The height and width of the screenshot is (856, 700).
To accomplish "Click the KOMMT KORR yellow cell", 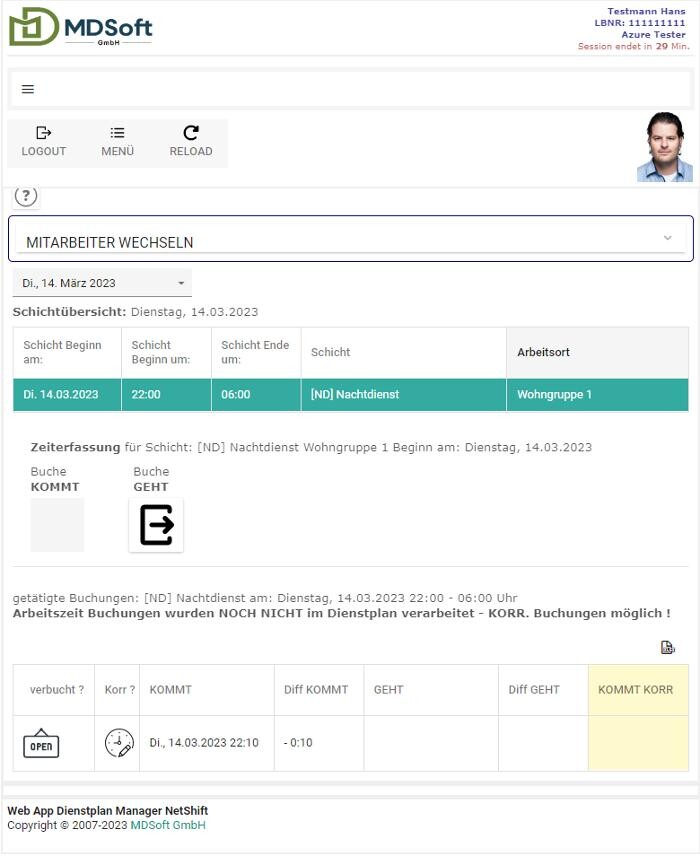I will (638, 744).
